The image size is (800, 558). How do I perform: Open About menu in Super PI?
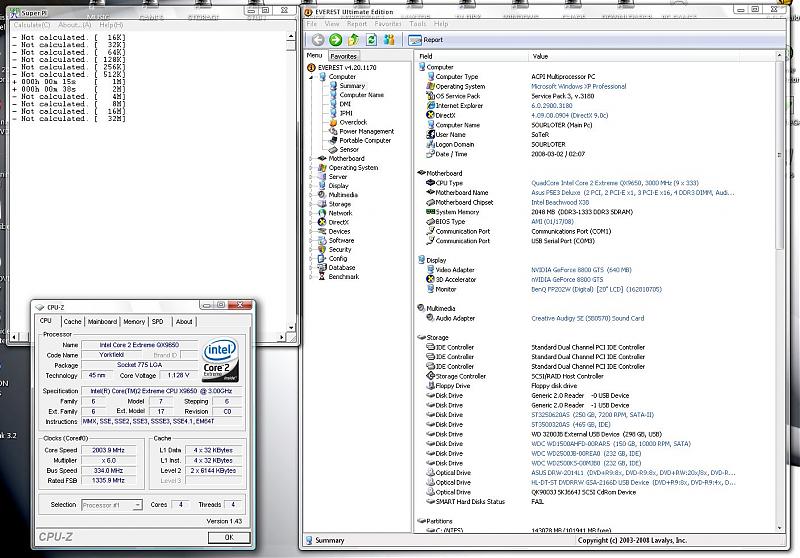point(74,25)
